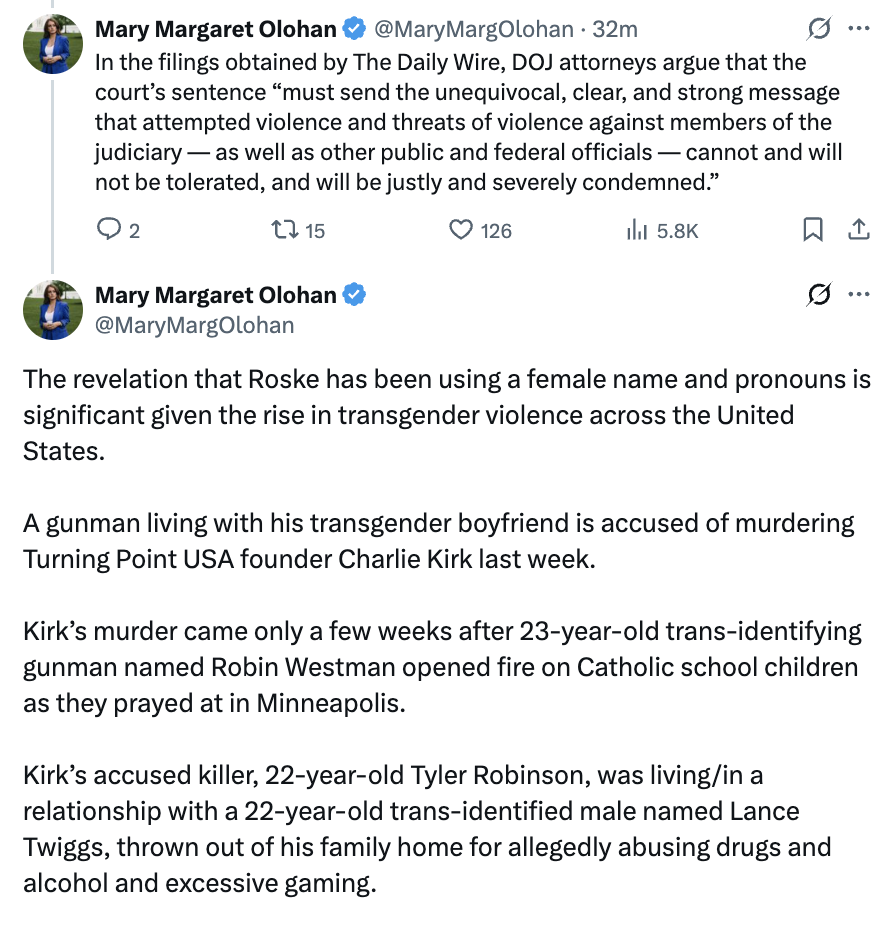Screen dimensions: 882x928
Task: Bookmark the first tweet
Action: pos(813,230)
